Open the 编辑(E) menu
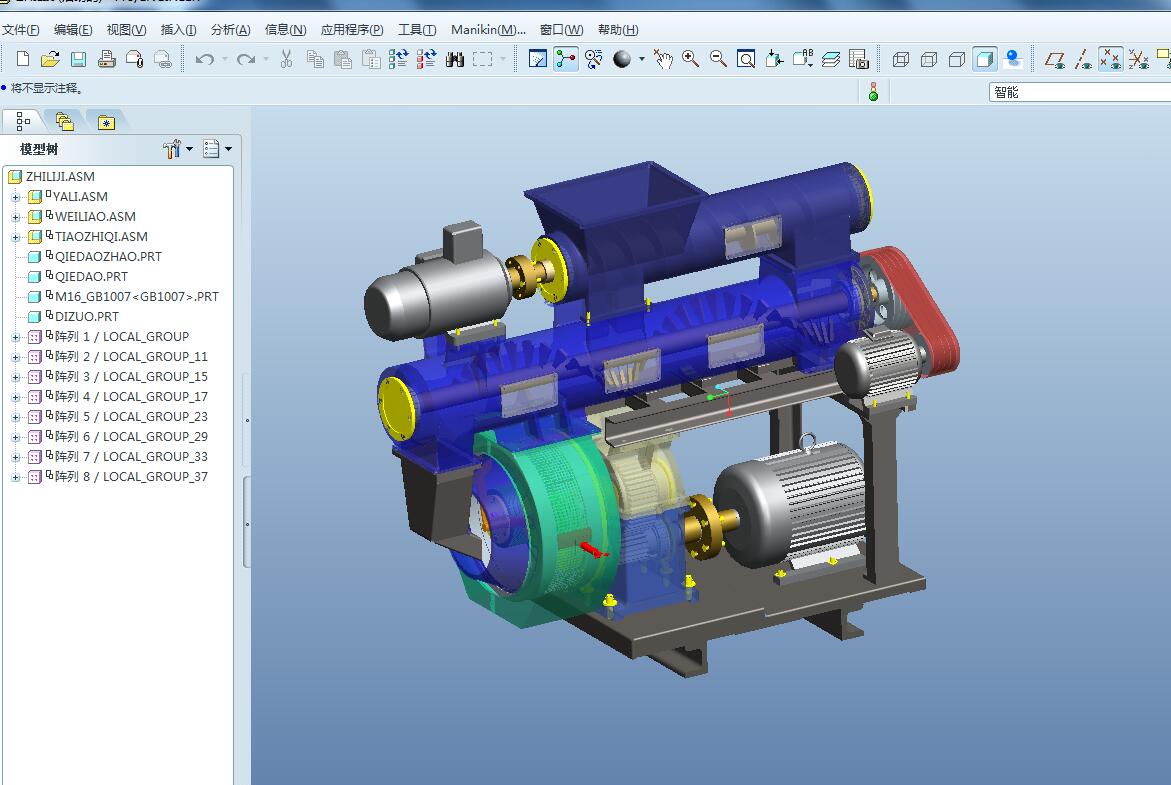Viewport: 1171px width, 785px height. pyautogui.click(x=73, y=30)
